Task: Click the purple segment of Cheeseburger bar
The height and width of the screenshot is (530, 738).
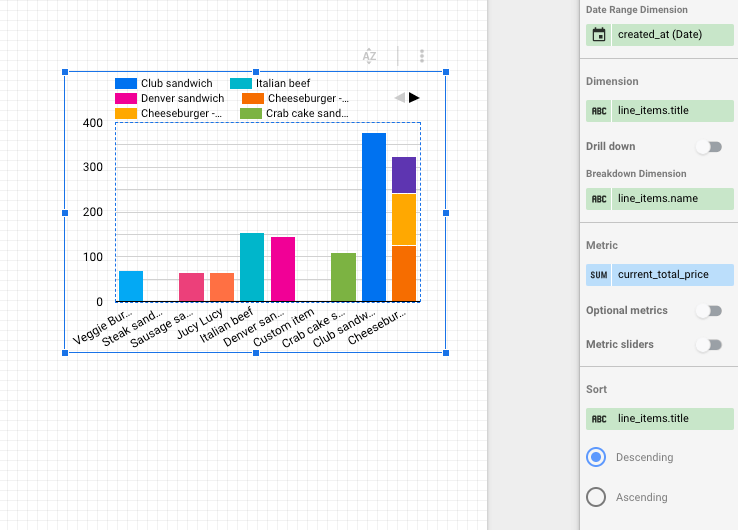Action: coord(404,175)
